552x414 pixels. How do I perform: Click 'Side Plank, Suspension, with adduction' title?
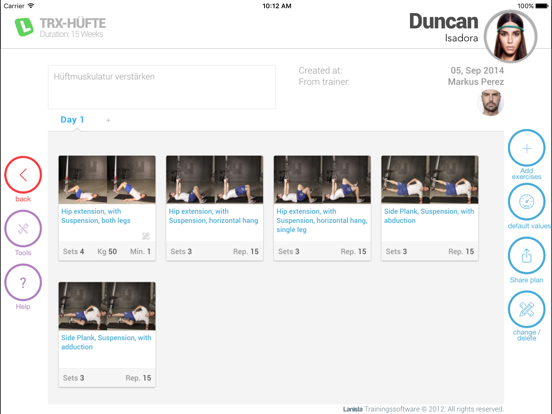tap(106, 342)
